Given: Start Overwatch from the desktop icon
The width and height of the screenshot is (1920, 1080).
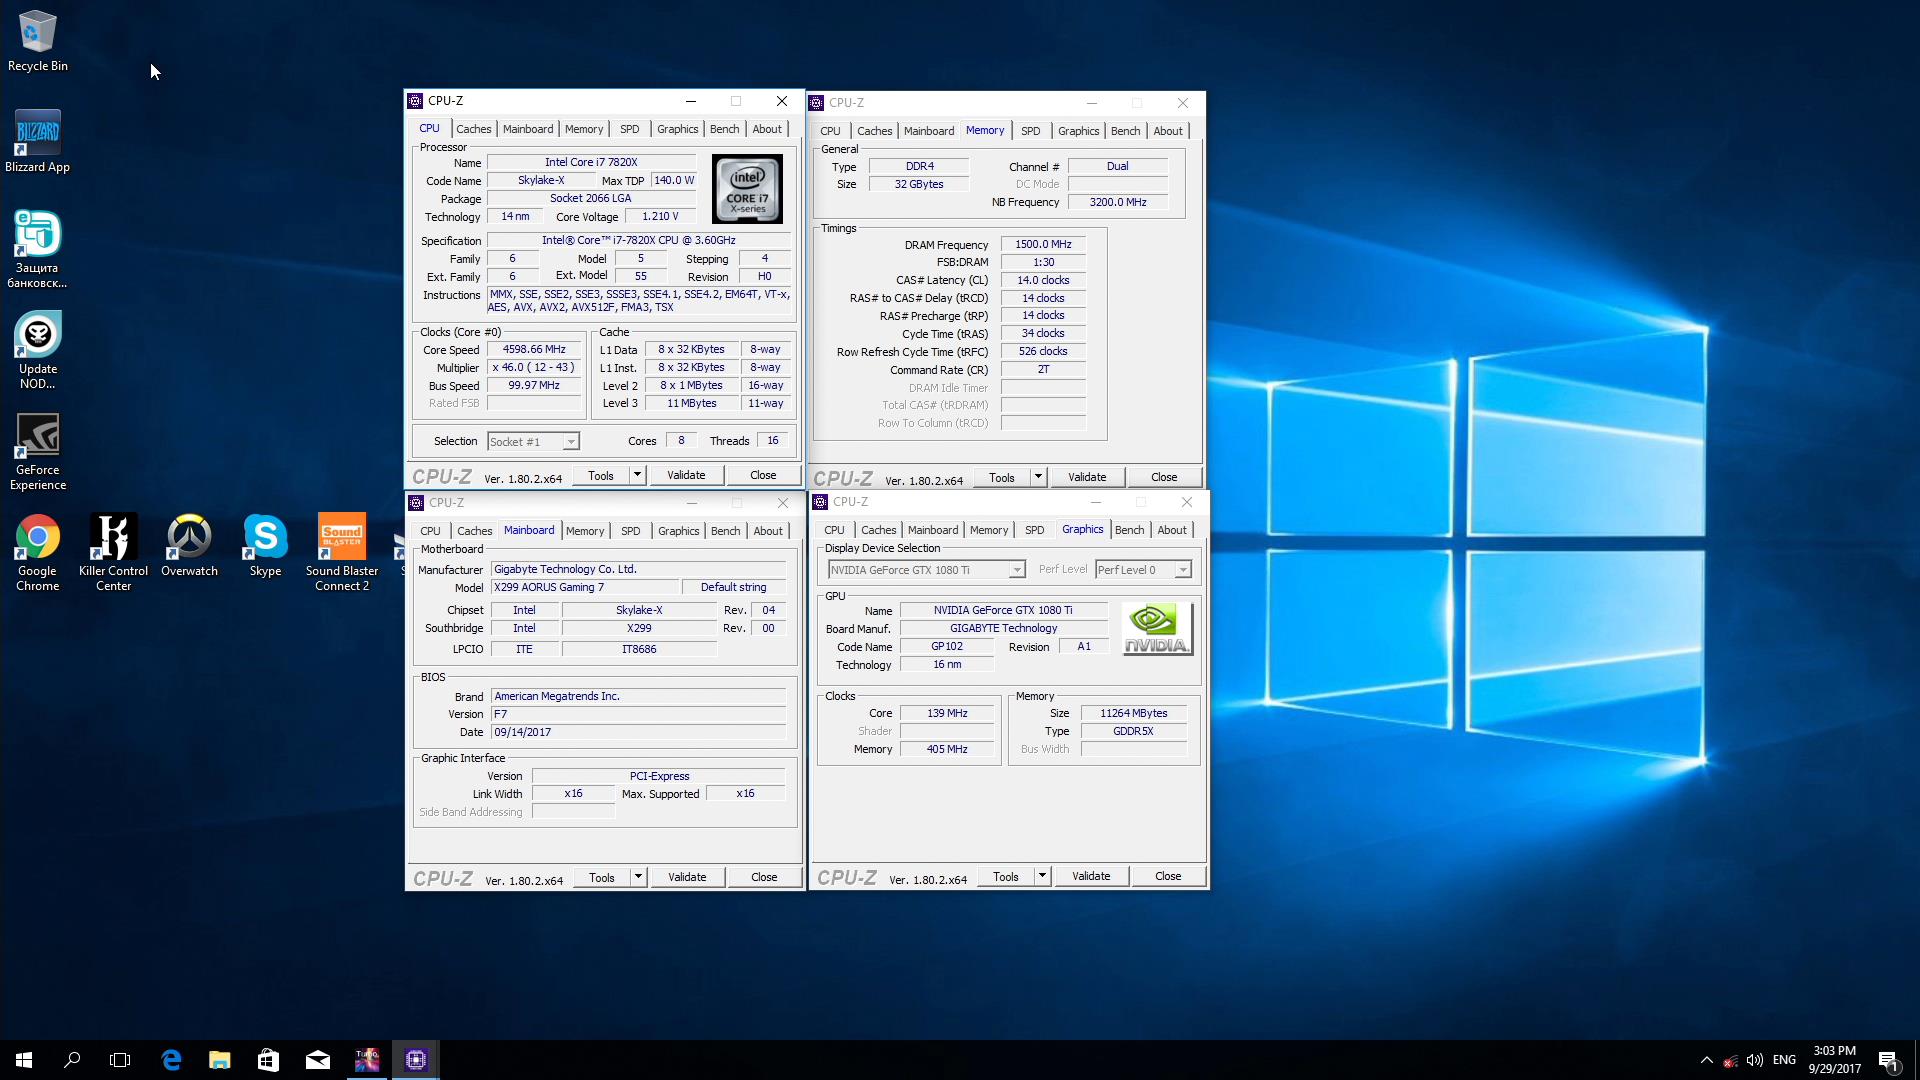Looking at the screenshot, I should point(189,546).
